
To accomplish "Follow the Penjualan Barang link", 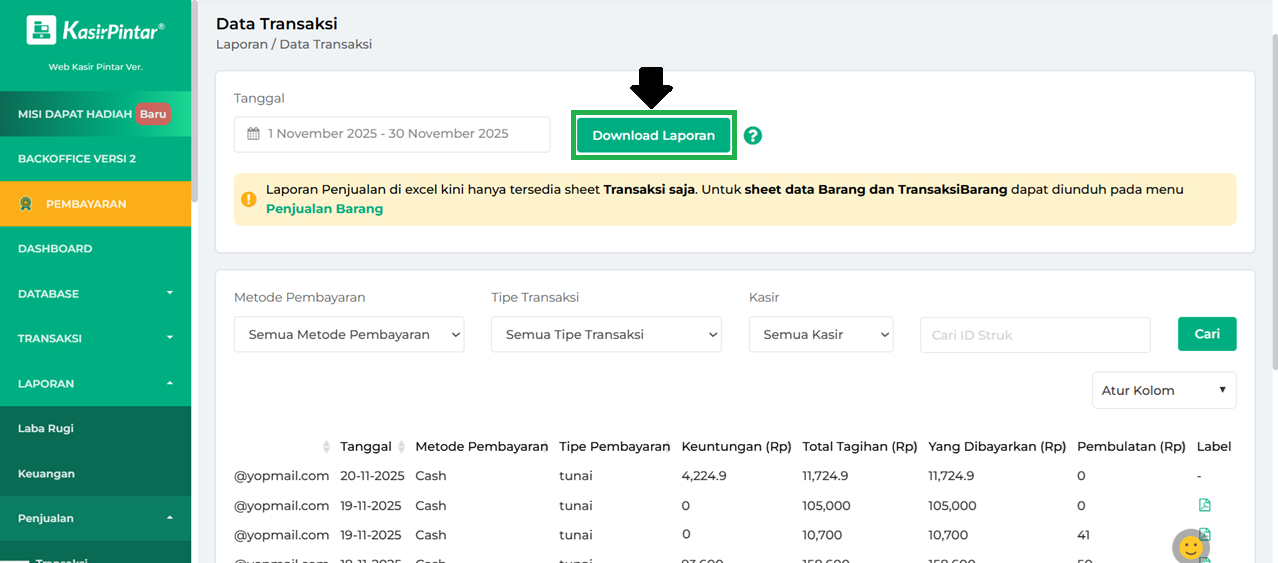I will click(x=324, y=209).
